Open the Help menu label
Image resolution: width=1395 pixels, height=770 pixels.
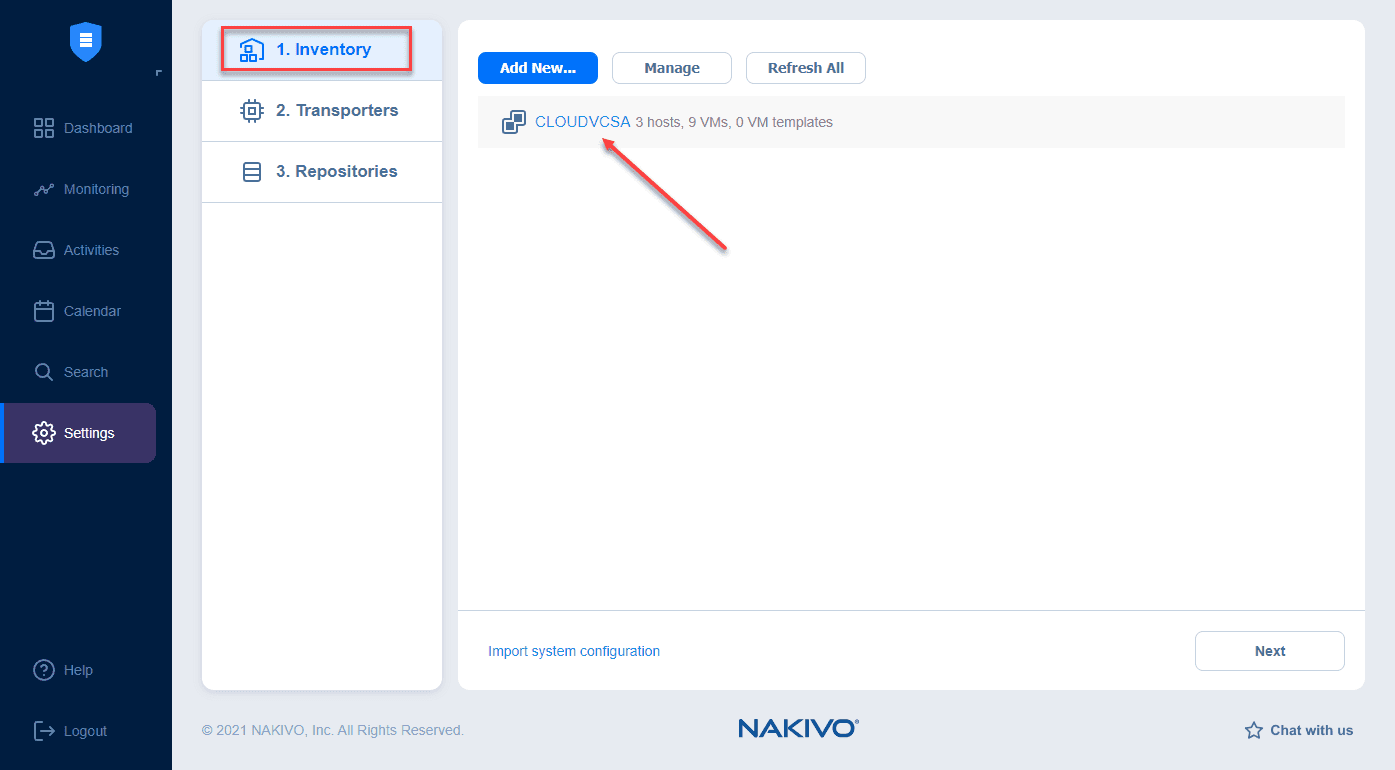(78, 670)
